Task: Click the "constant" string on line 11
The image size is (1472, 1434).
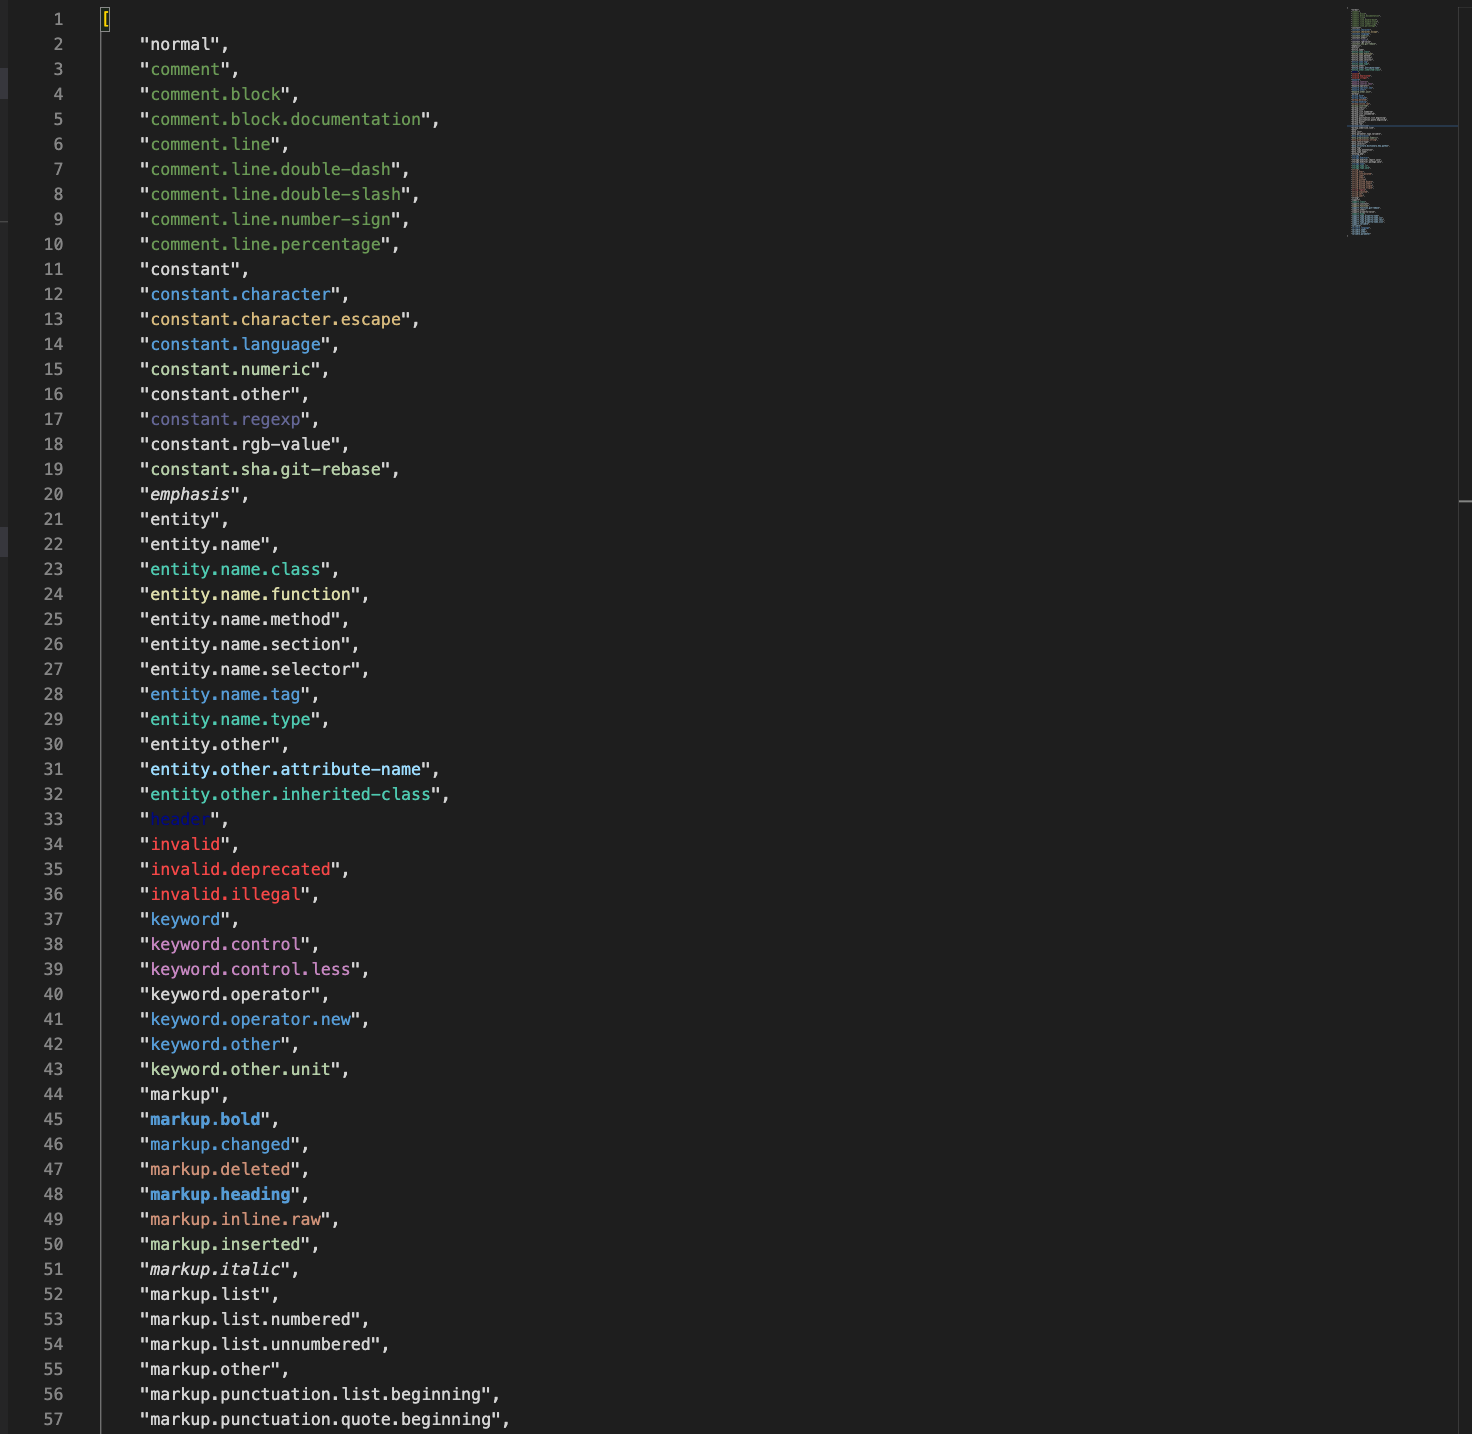Action: (x=190, y=269)
